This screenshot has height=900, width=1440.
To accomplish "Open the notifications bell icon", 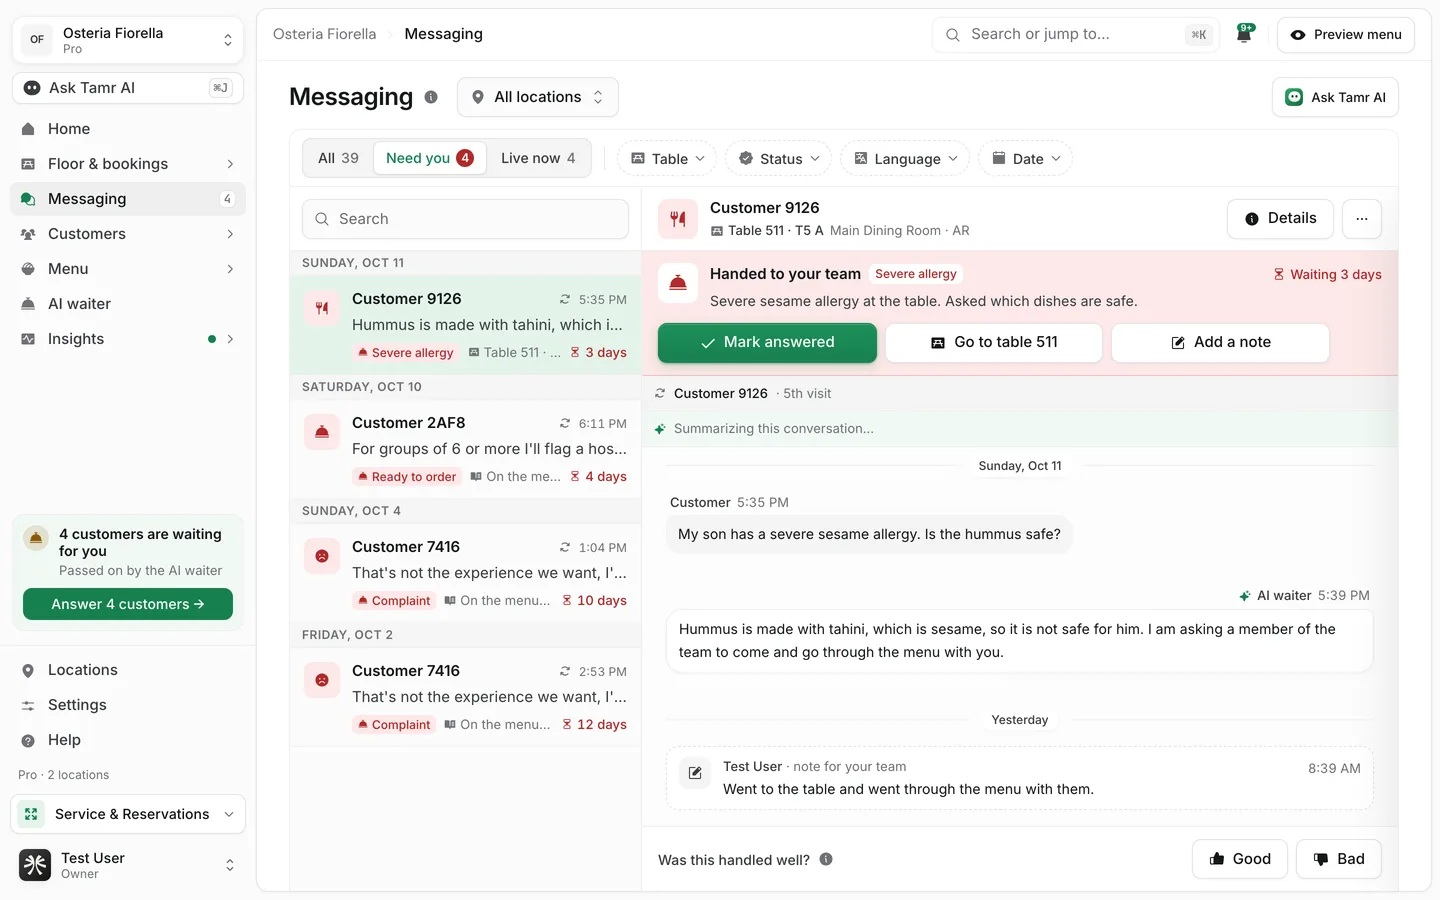I will tap(1244, 34).
